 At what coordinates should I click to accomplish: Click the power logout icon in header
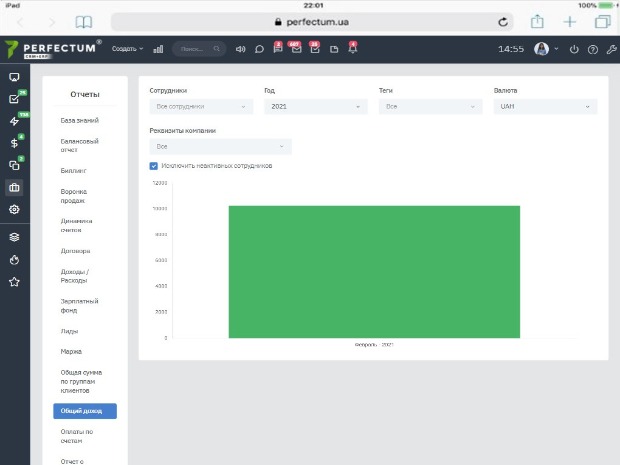point(574,49)
